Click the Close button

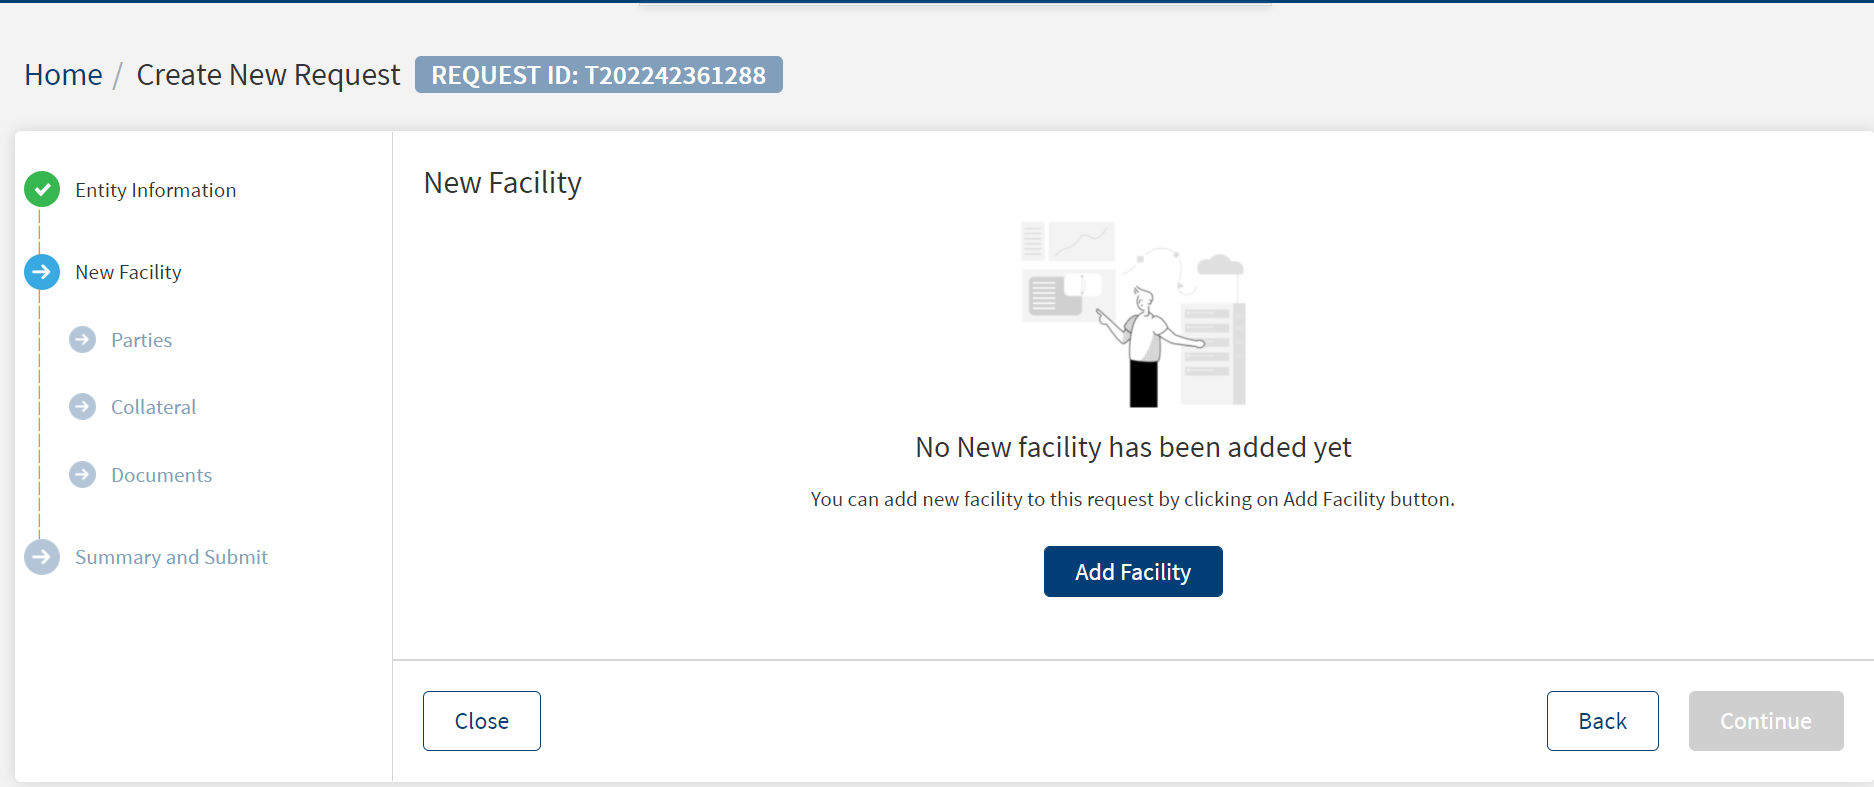coord(482,721)
